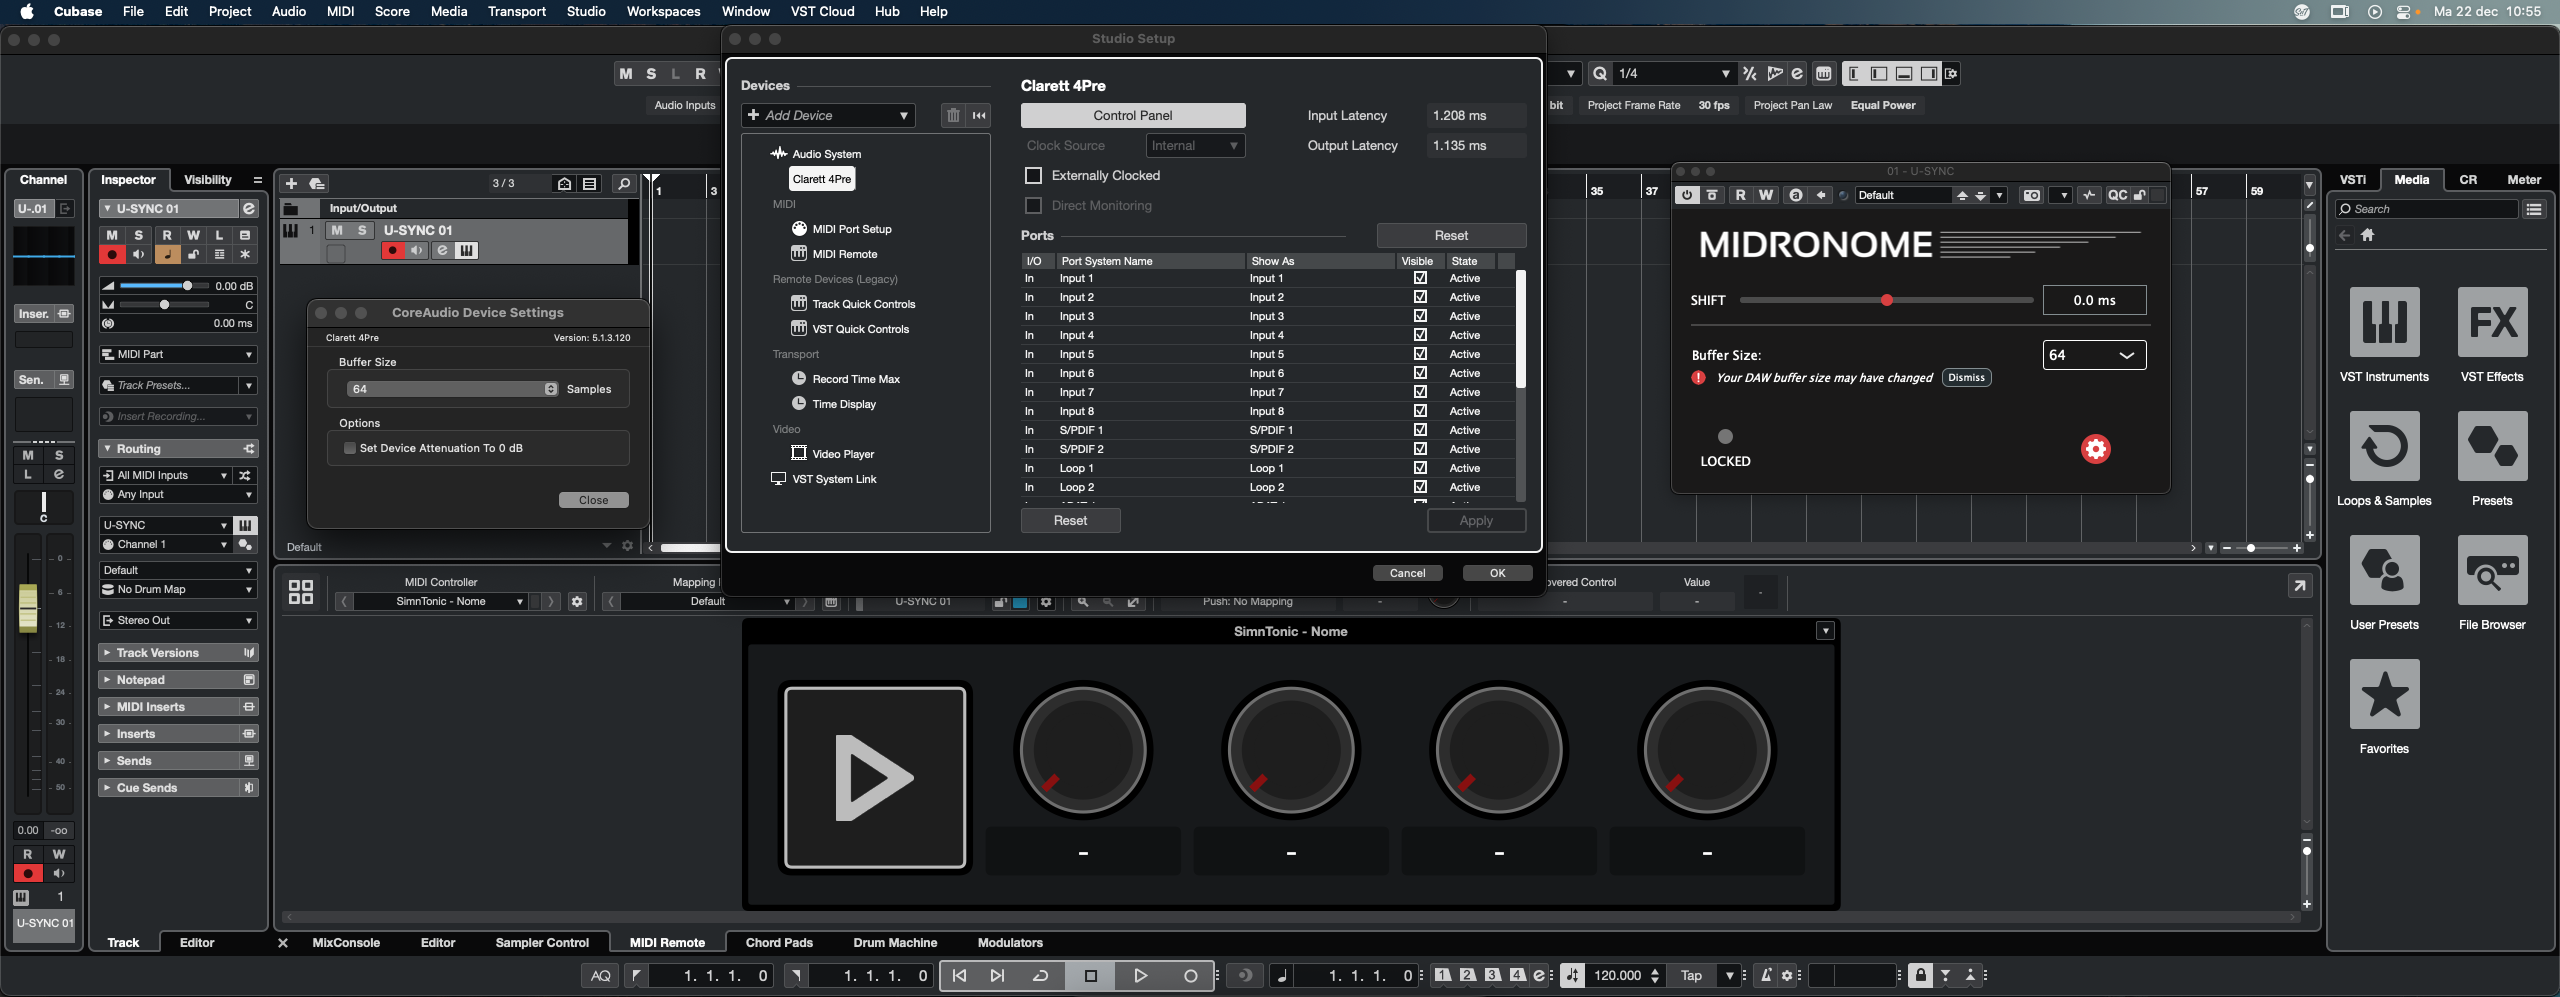Open Loops & Samples media icon
The width and height of the screenshot is (2560, 997).
(2384, 447)
